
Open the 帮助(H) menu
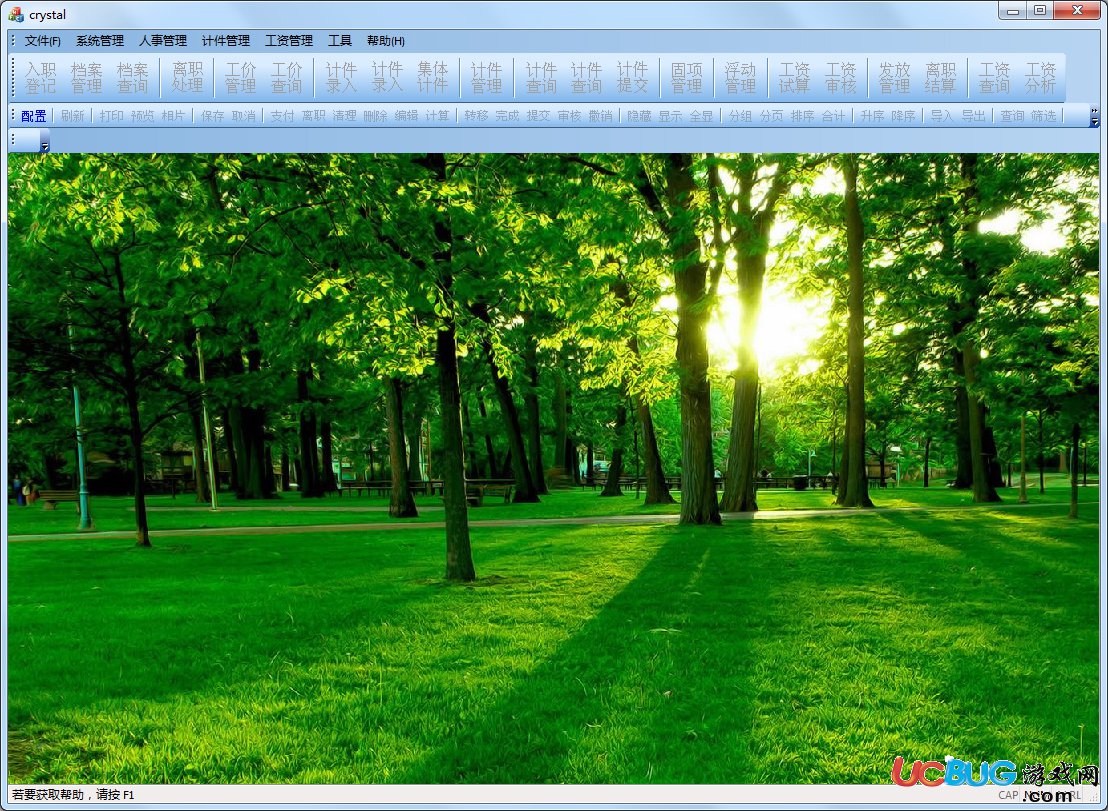pos(386,41)
